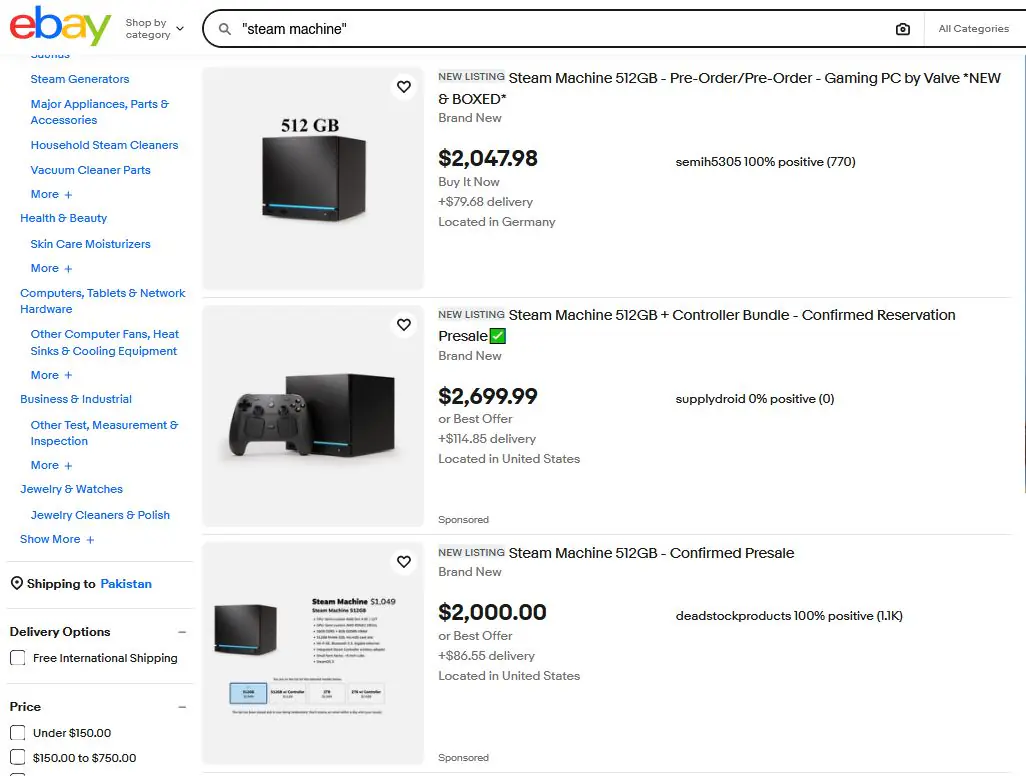Click seller deadstockproducts 100% positive (1.1K)

click(x=789, y=616)
